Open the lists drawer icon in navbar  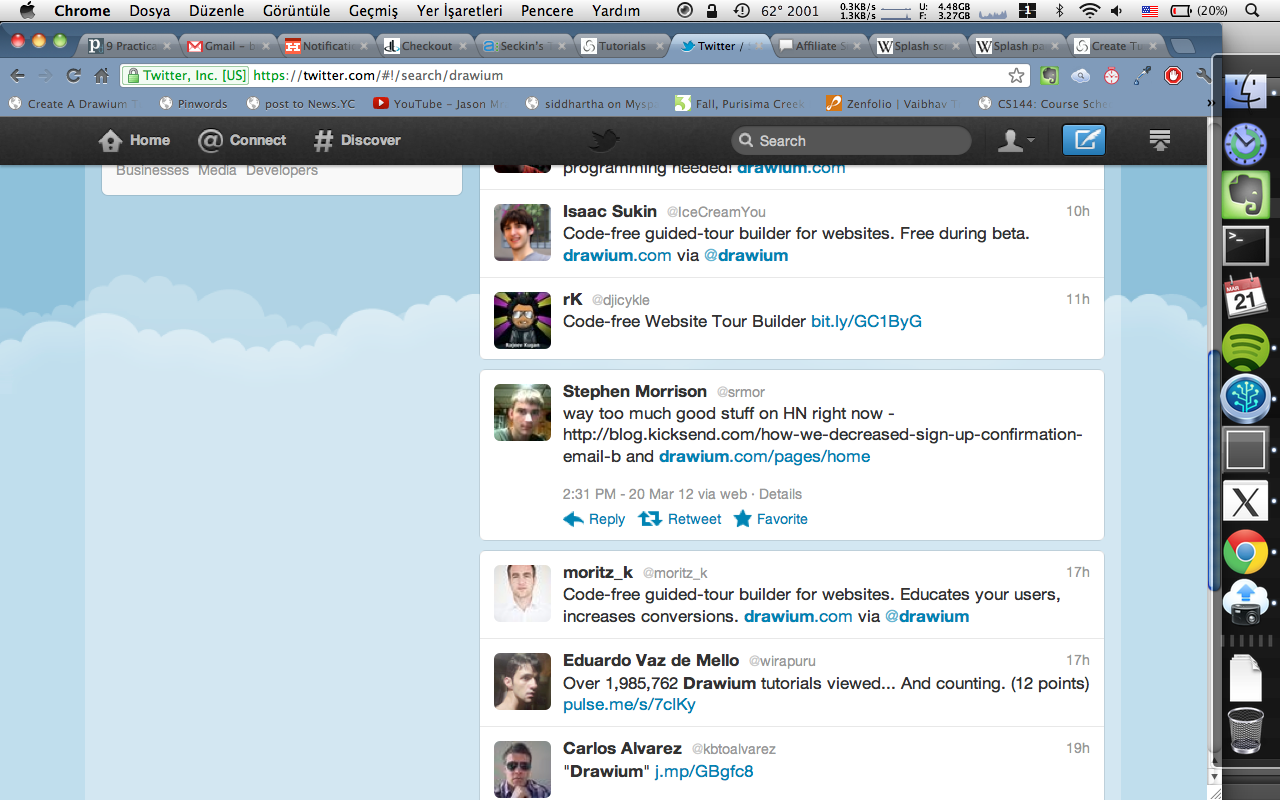tap(1160, 141)
